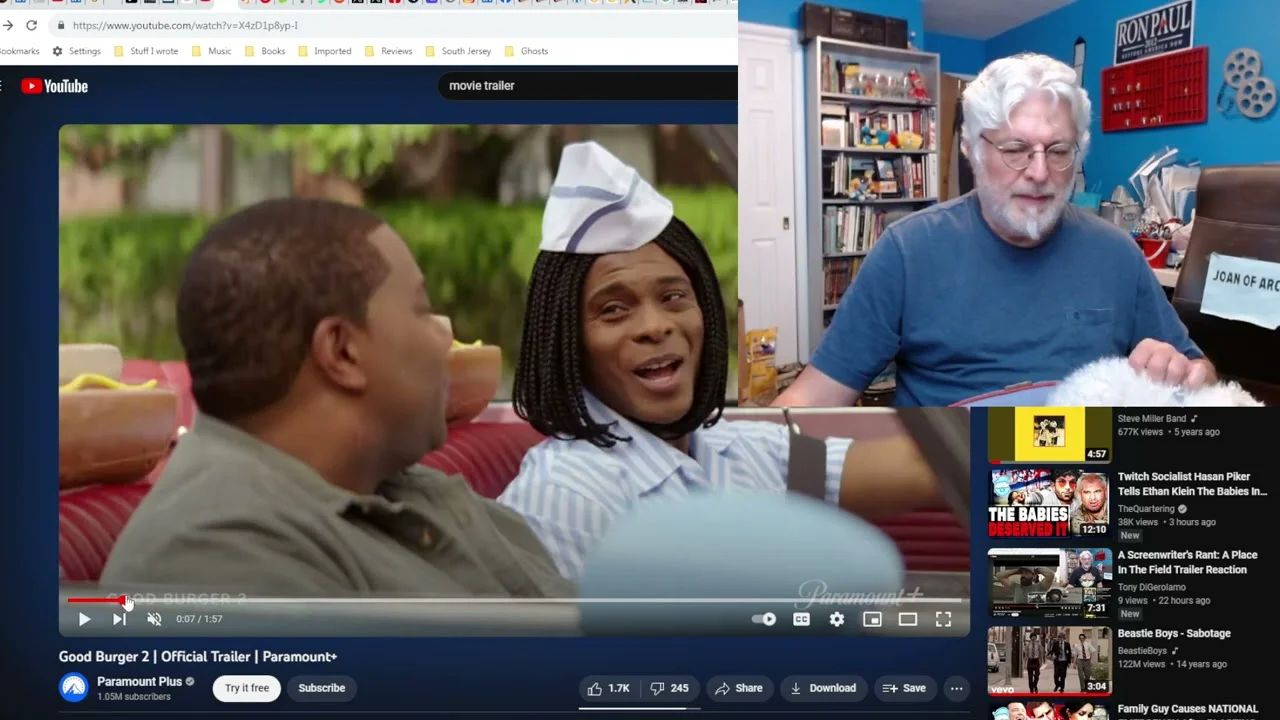Click the 'TheQuartering' channel name
1280x720 pixels.
point(1146,509)
